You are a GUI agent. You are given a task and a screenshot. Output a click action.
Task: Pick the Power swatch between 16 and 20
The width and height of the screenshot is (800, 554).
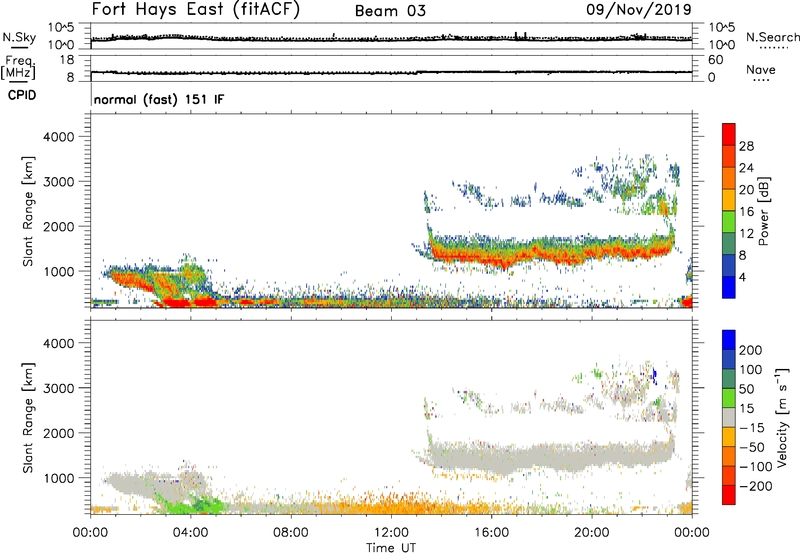tap(729, 200)
